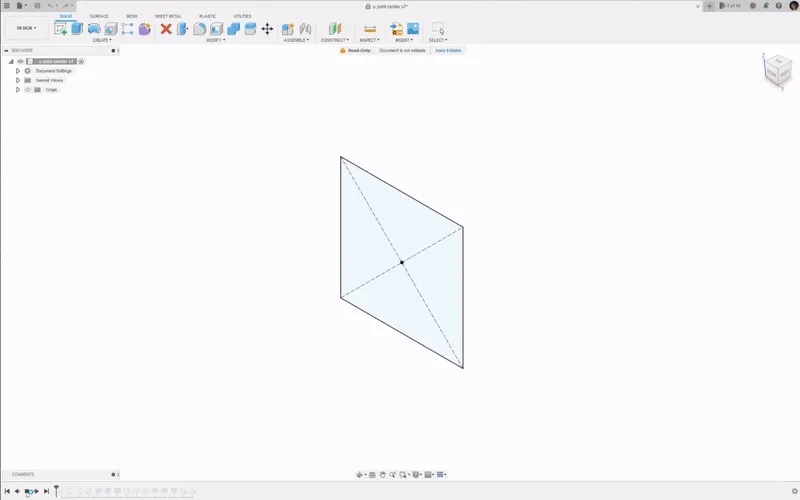The image size is (800, 500).
Task: Open the user profile avatar
Action: (x=794, y=6)
